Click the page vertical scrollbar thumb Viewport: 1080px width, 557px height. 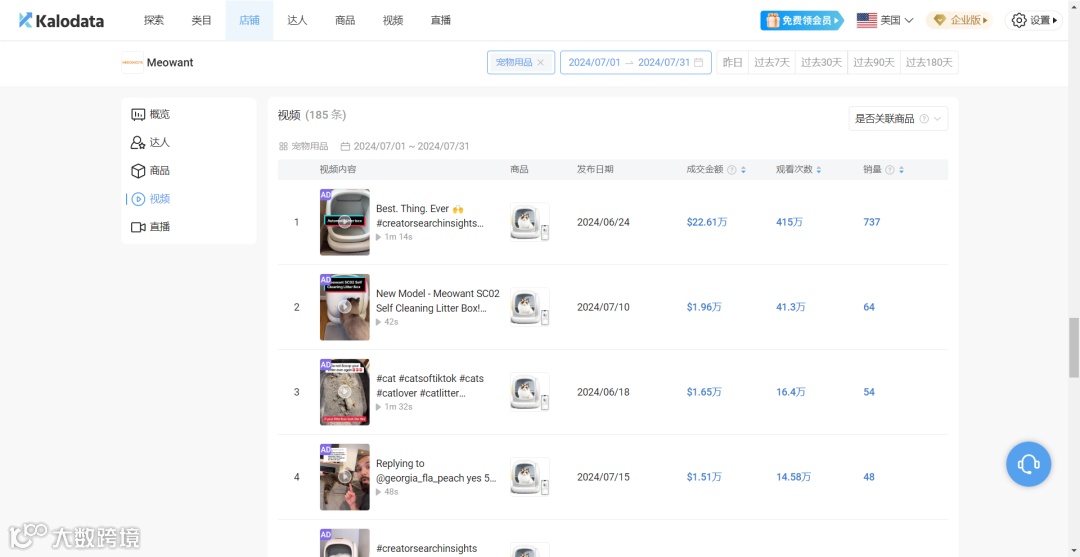1074,348
